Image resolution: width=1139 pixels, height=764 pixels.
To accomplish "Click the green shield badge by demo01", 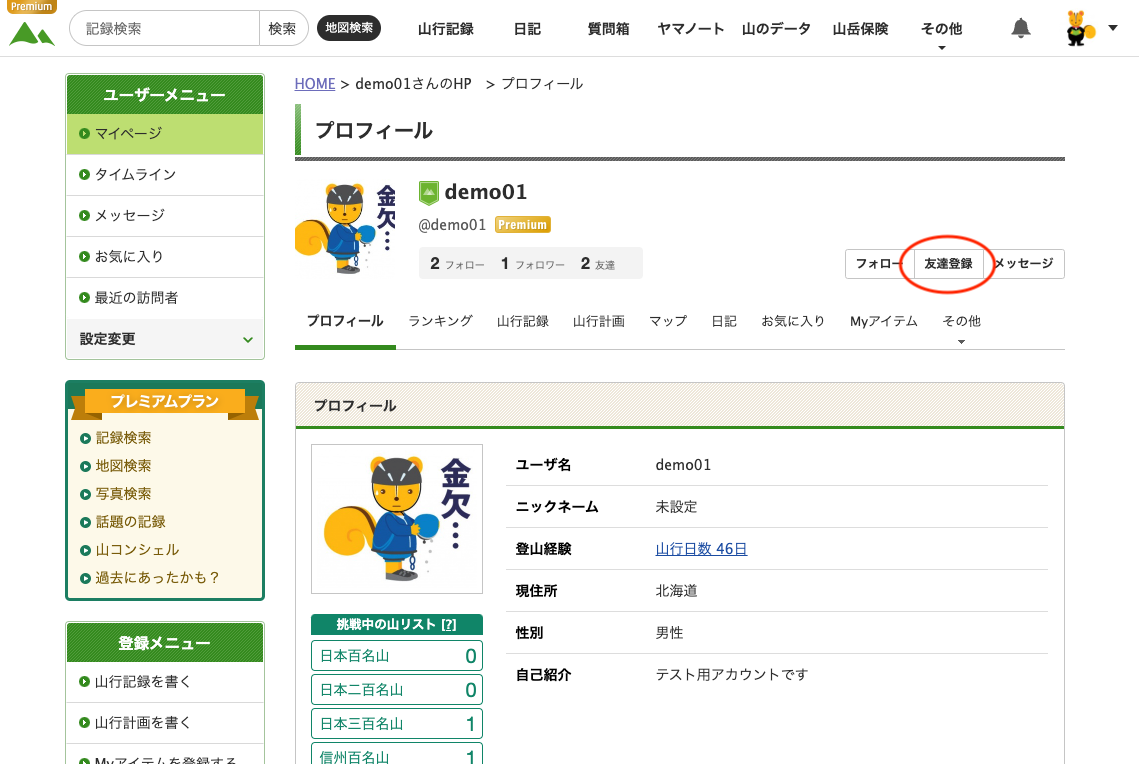I will pyautogui.click(x=429, y=192).
